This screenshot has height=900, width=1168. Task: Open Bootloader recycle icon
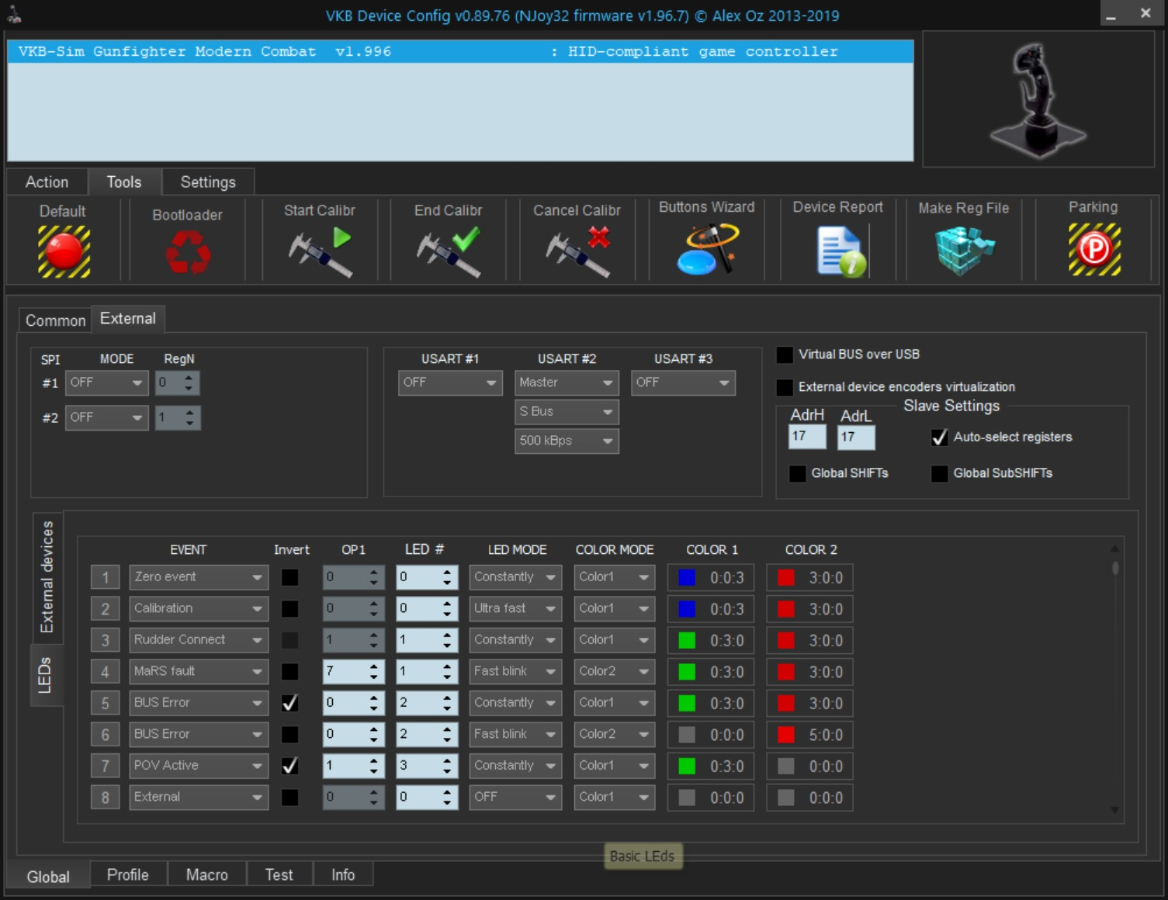pos(188,252)
